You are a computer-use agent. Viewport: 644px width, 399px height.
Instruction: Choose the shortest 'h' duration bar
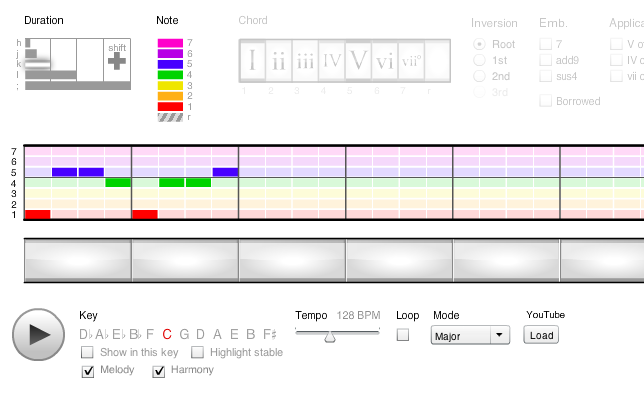(x=28, y=43)
